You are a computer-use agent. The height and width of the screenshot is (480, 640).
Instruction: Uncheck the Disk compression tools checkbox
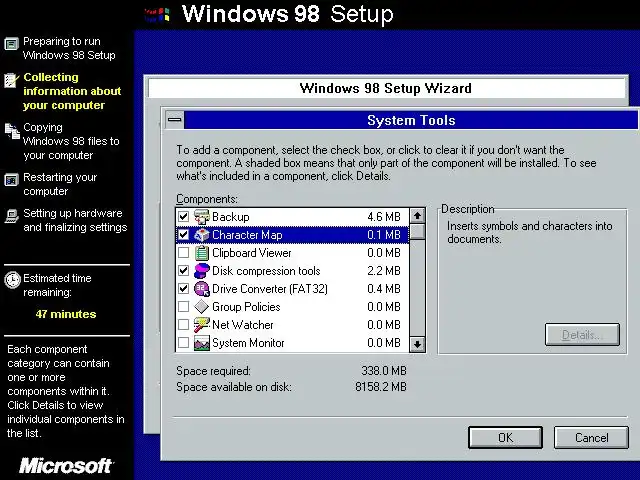pos(184,271)
